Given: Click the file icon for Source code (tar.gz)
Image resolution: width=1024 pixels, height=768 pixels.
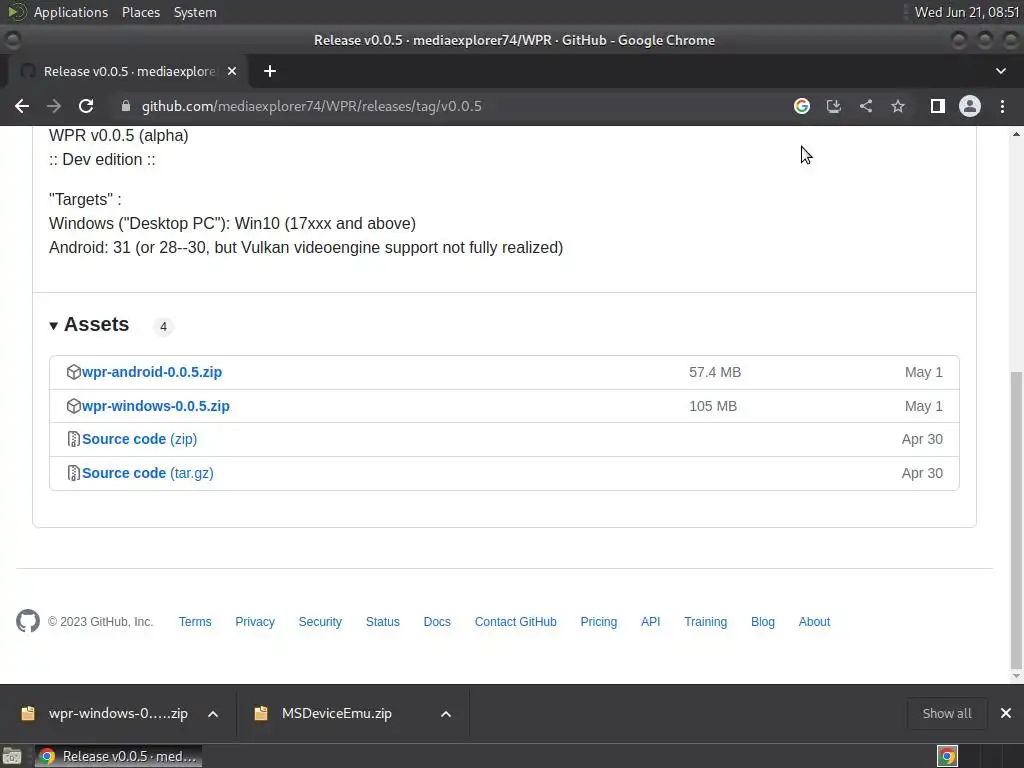Looking at the screenshot, I should tap(74, 473).
